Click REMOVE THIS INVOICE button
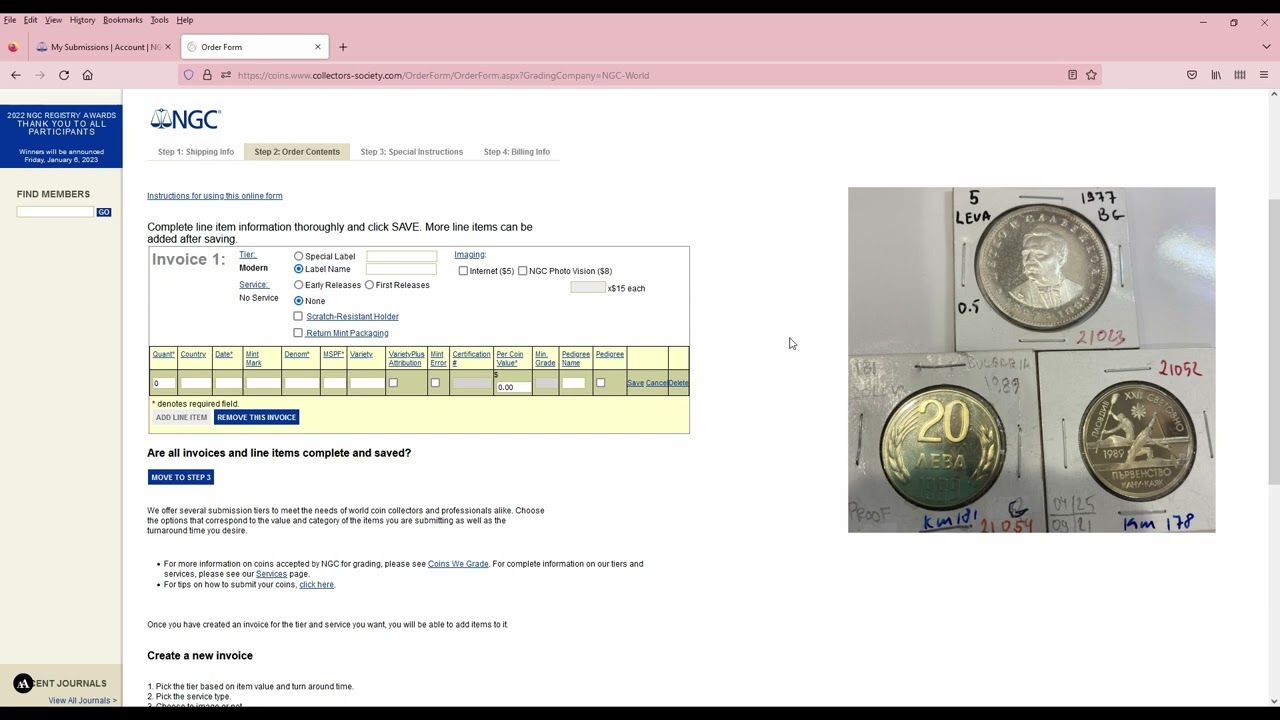1280x720 pixels. pos(256,417)
